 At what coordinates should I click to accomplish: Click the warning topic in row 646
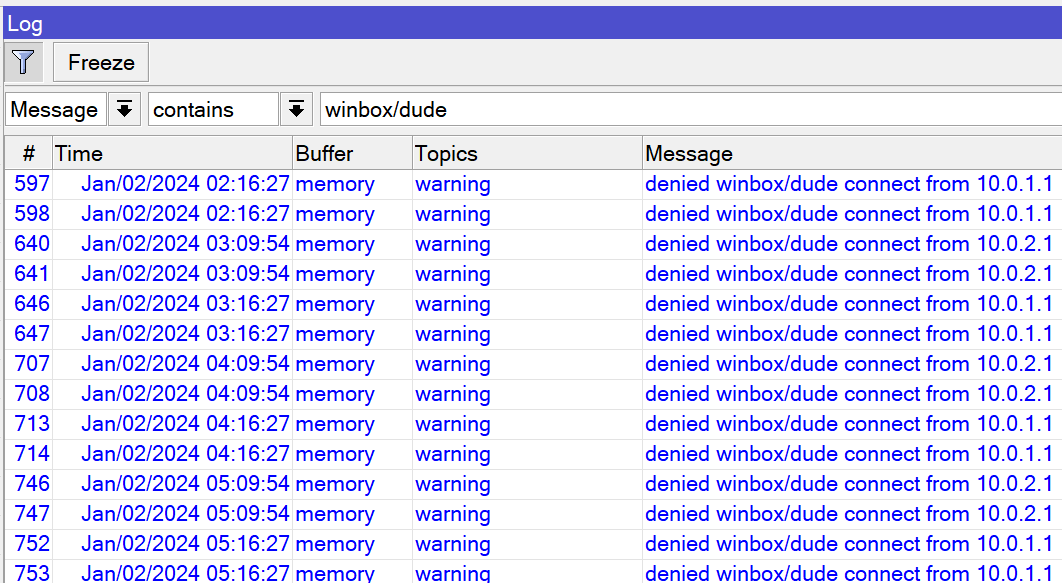pyautogui.click(x=452, y=304)
